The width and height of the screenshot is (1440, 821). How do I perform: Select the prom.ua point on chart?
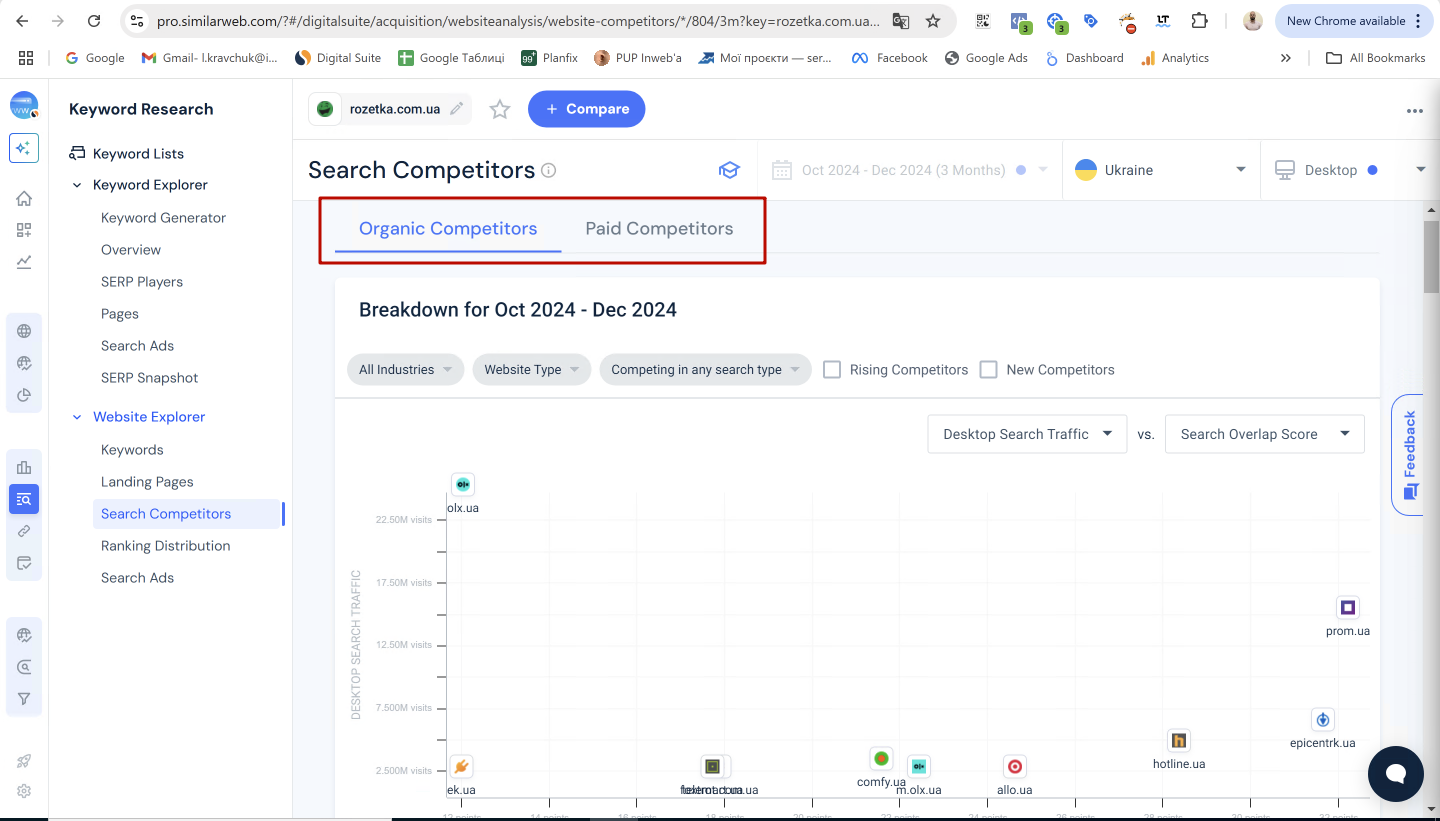[x=1348, y=607]
